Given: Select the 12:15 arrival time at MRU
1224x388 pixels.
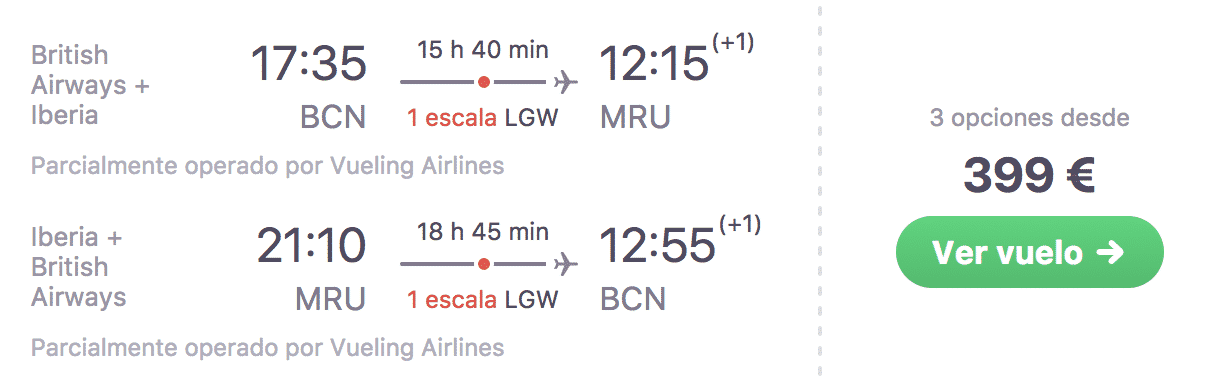Looking at the screenshot, I should click(654, 64).
